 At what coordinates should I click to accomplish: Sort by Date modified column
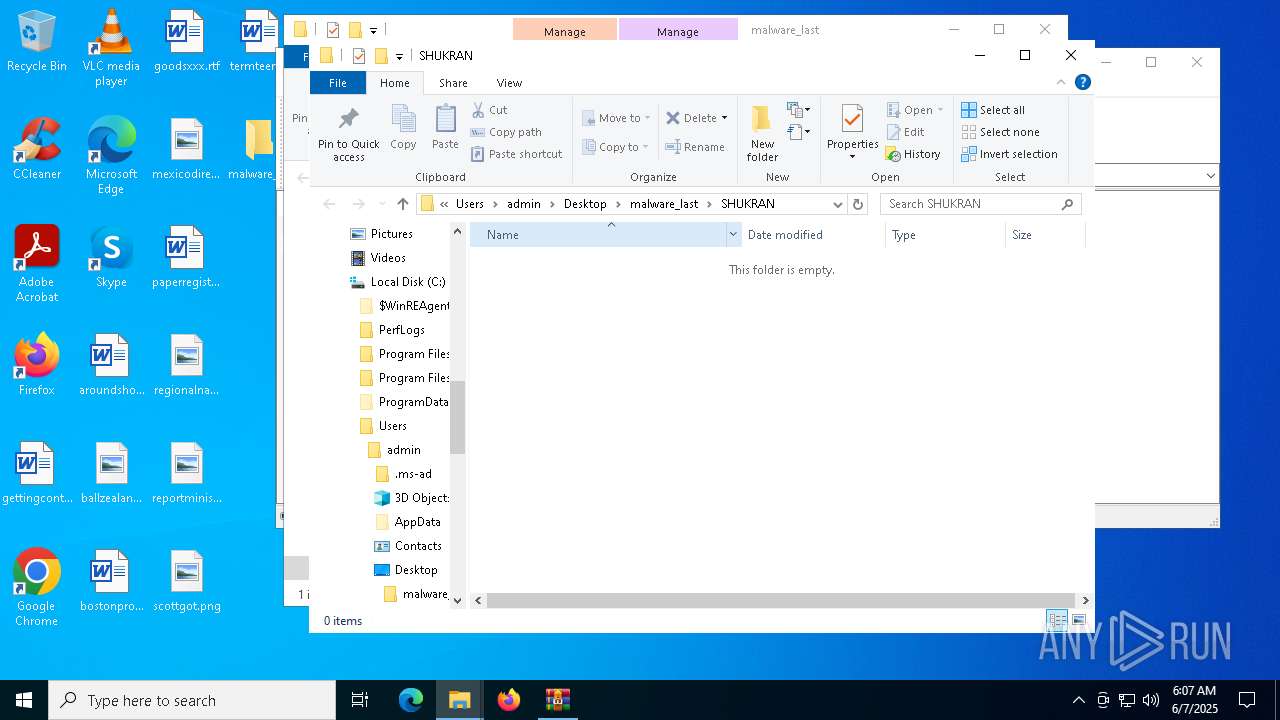813,235
